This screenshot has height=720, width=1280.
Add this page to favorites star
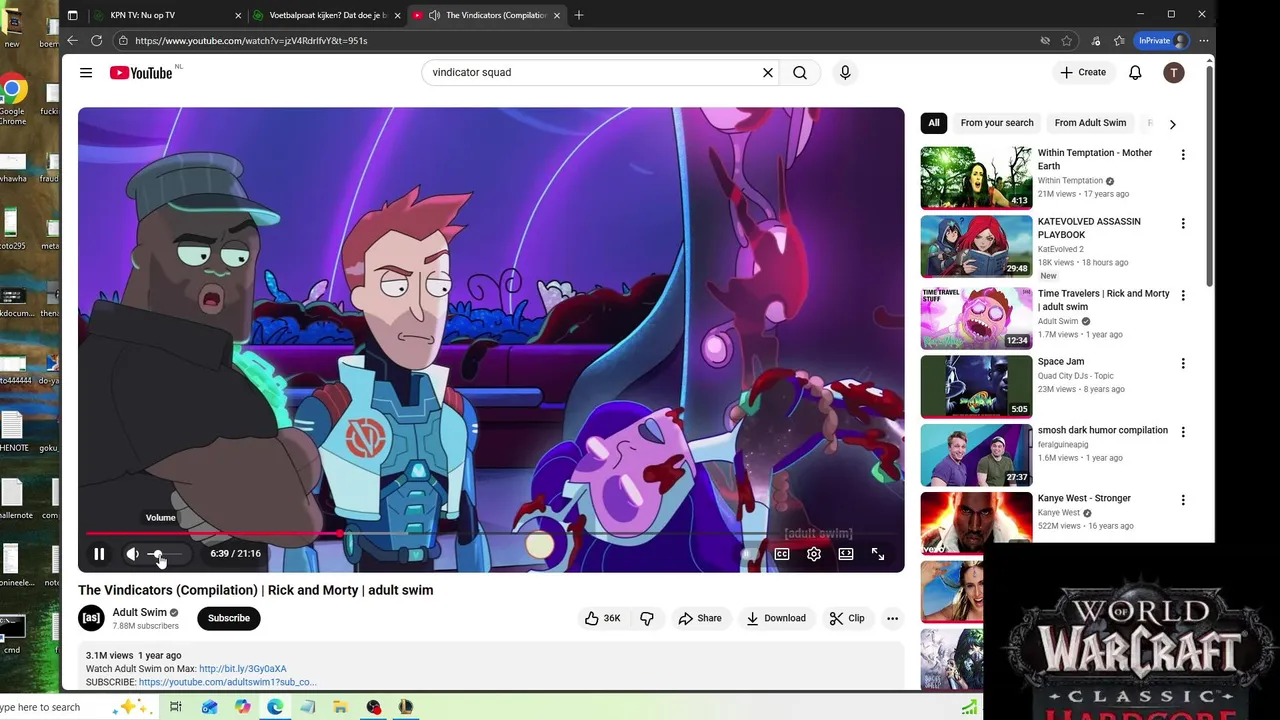[x=1067, y=41]
